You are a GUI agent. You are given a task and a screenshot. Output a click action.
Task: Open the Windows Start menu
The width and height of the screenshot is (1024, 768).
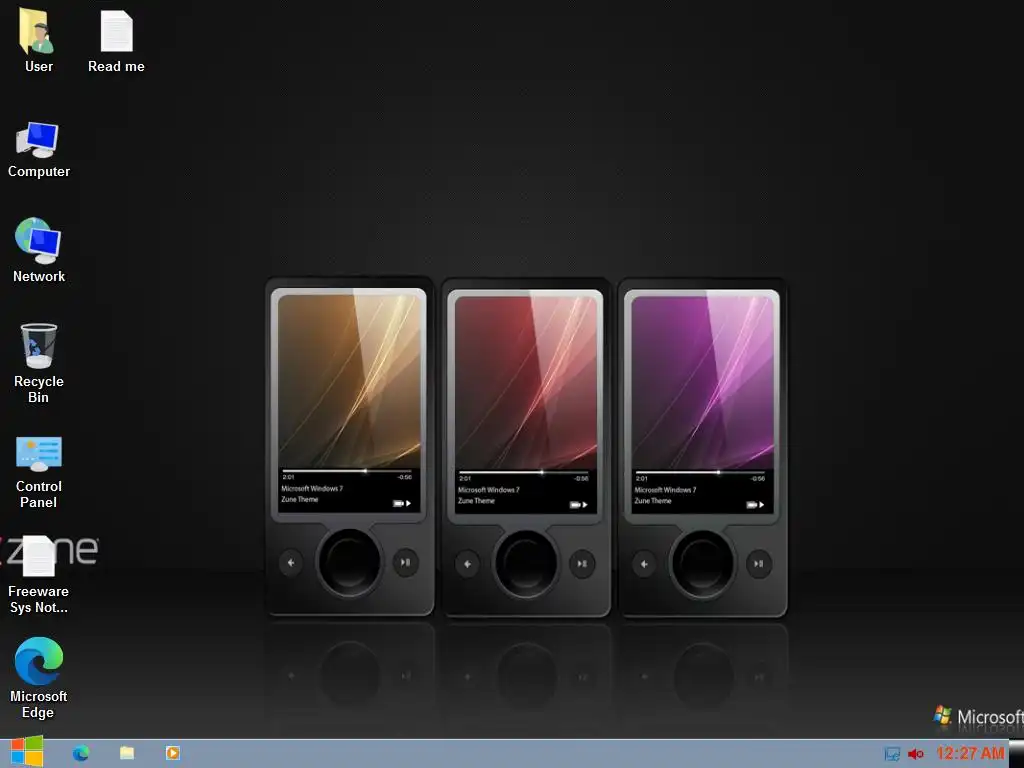(27, 752)
